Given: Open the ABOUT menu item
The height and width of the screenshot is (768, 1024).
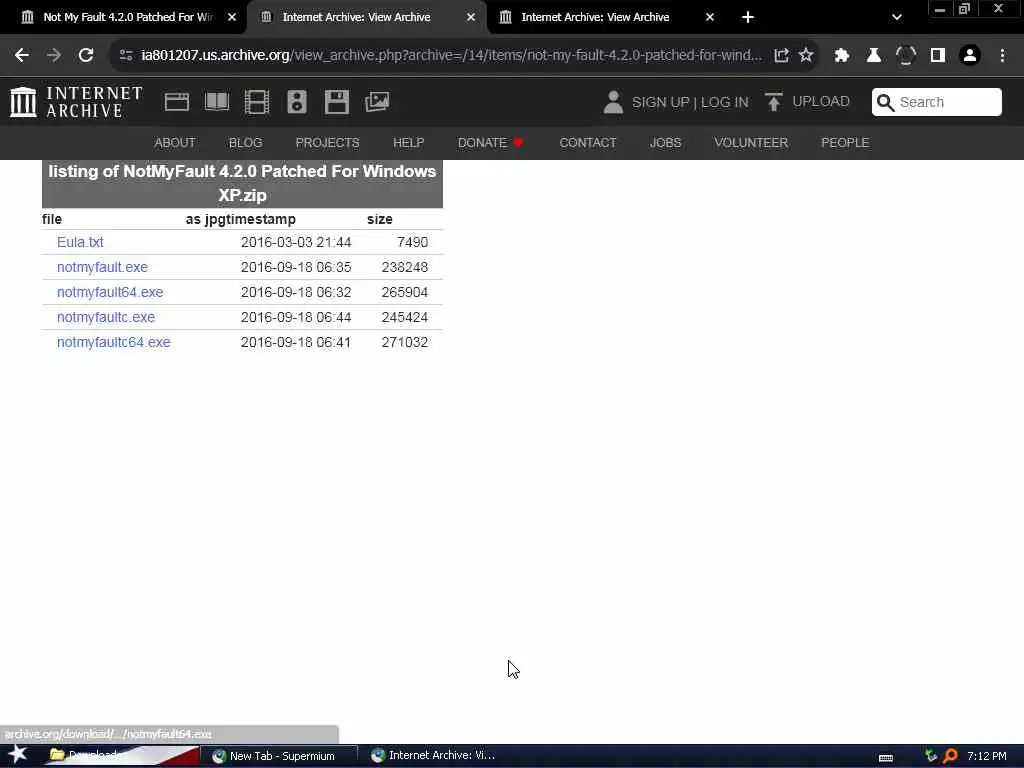Looking at the screenshot, I should point(174,142).
